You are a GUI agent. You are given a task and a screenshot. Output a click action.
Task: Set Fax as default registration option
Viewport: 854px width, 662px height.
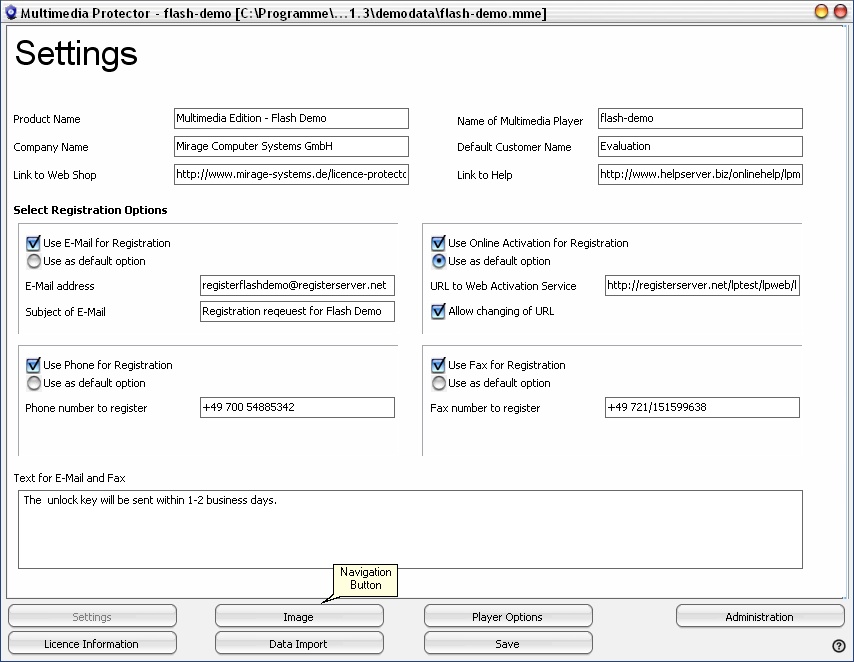(438, 383)
